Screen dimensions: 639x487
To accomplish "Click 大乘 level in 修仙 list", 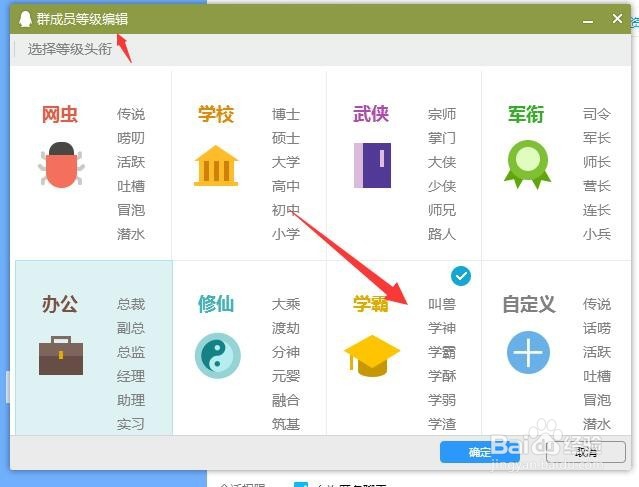I will coord(286,304).
